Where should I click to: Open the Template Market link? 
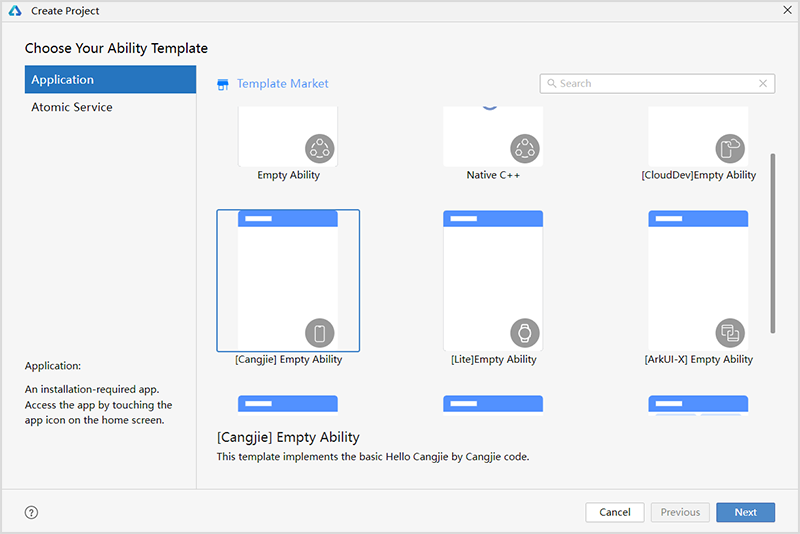point(282,84)
